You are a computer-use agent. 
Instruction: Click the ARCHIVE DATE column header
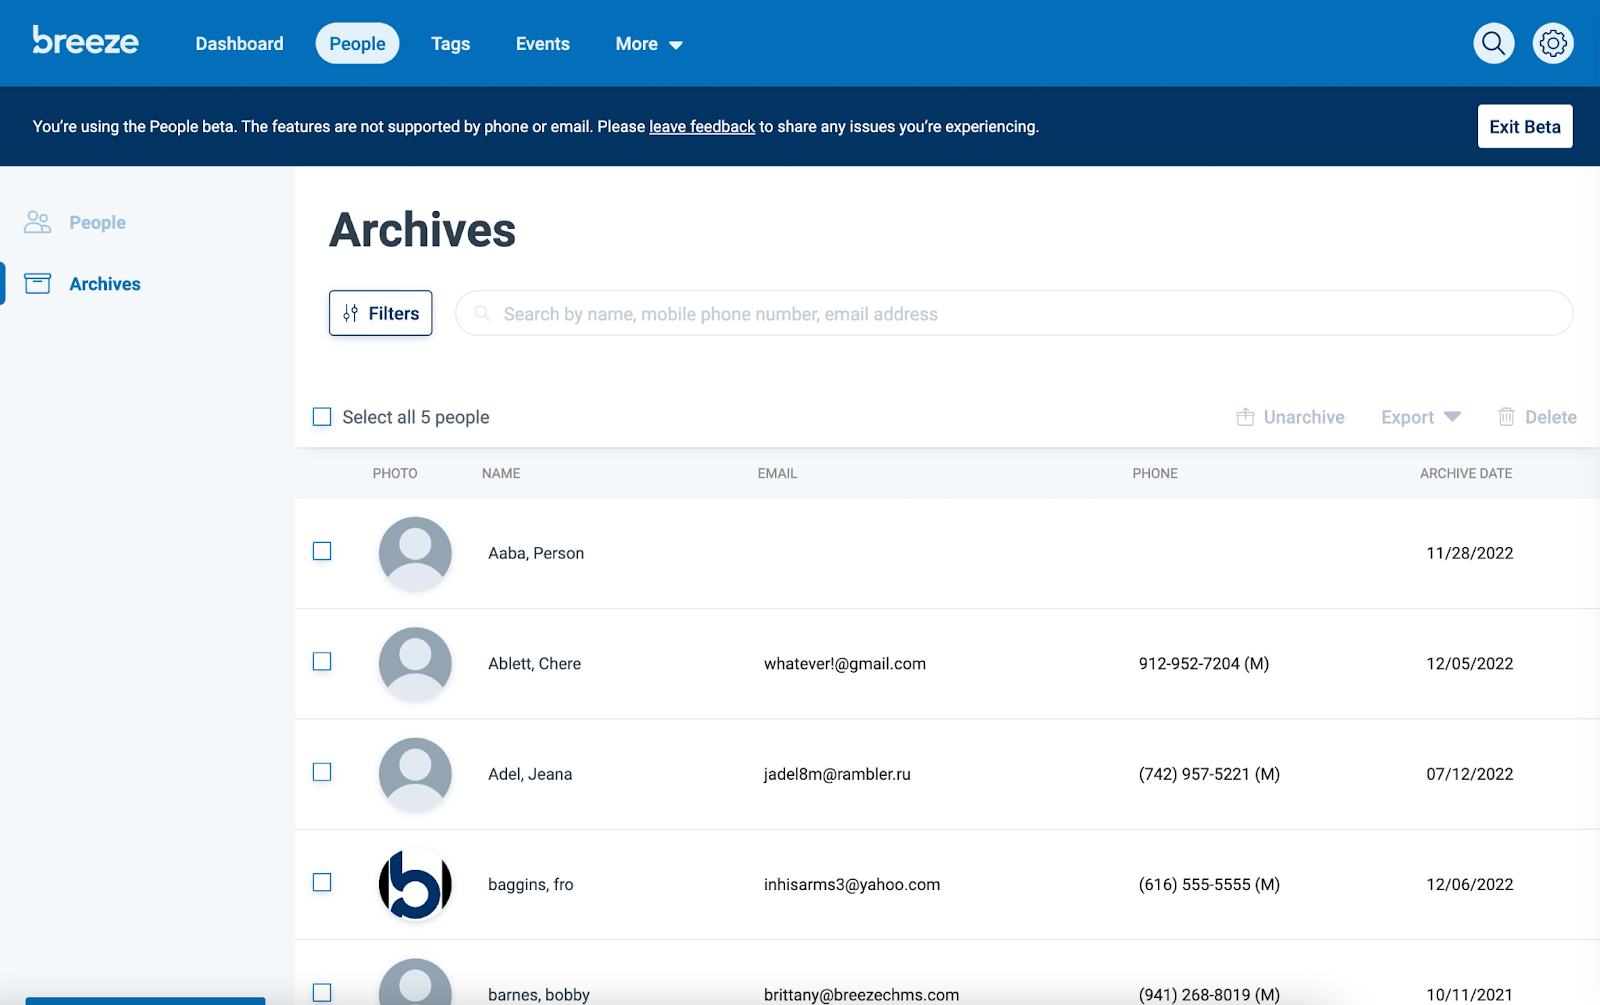(x=1466, y=473)
